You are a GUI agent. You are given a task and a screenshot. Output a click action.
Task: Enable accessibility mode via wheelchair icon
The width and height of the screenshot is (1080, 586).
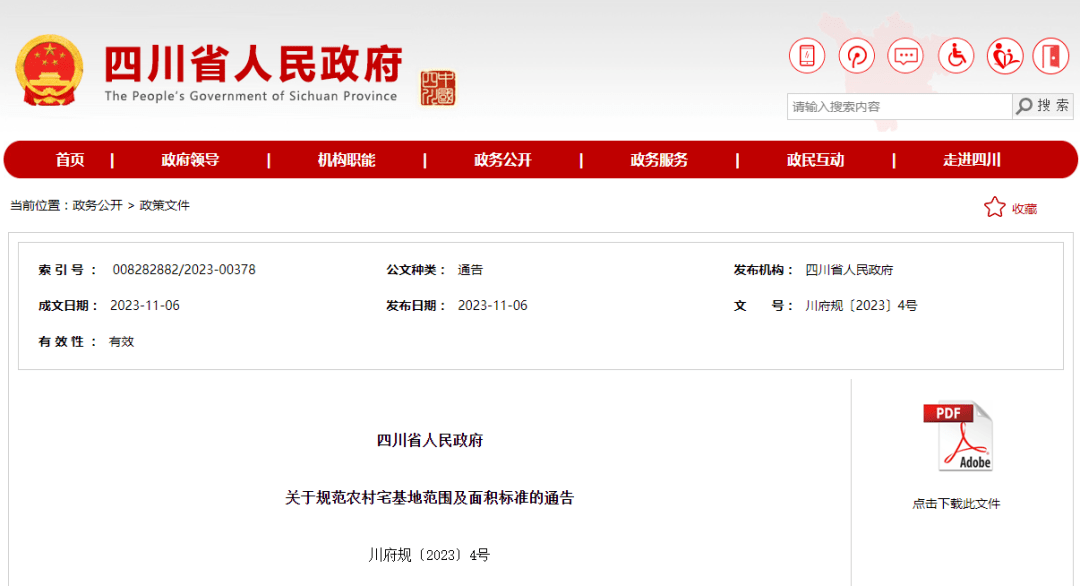pos(956,56)
